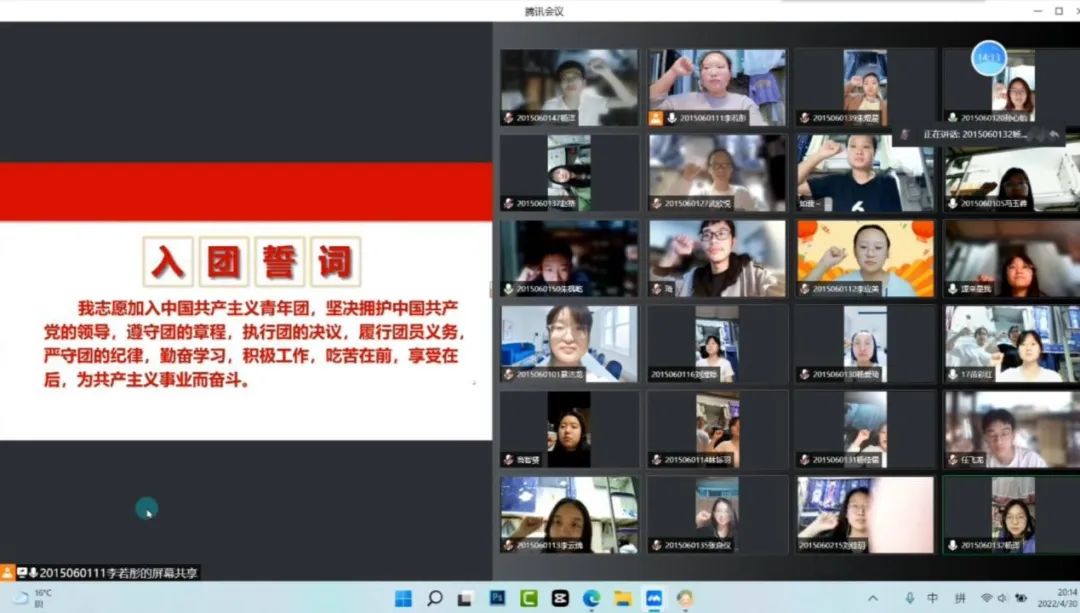The height and width of the screenshot is (613, 1080).
Task: Open File Explorer folder icon
Action: 623,598
